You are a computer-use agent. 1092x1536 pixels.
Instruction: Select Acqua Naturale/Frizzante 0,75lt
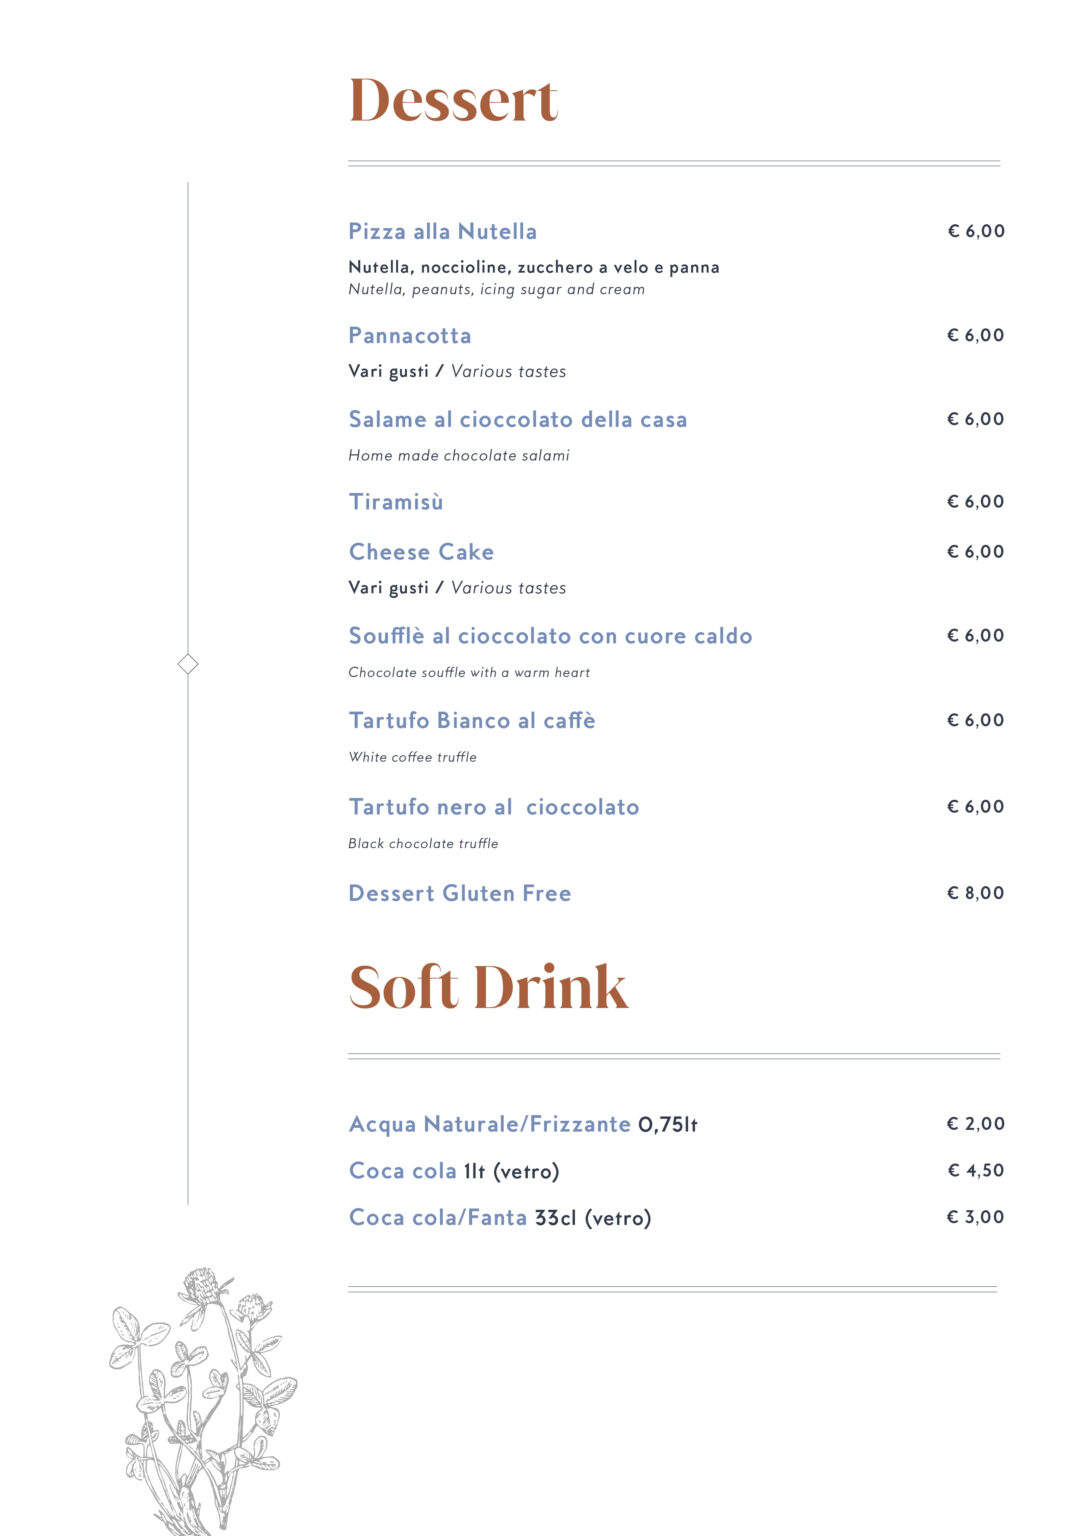522,1125
